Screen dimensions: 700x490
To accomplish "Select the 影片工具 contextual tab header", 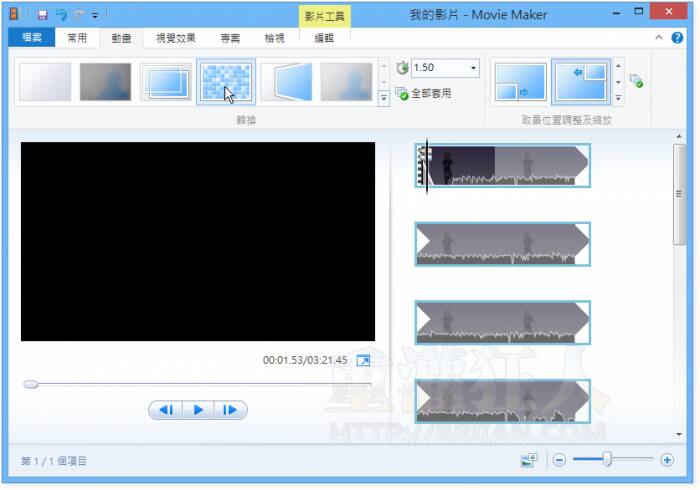I will pyautogui.click(x=325, y=17).
